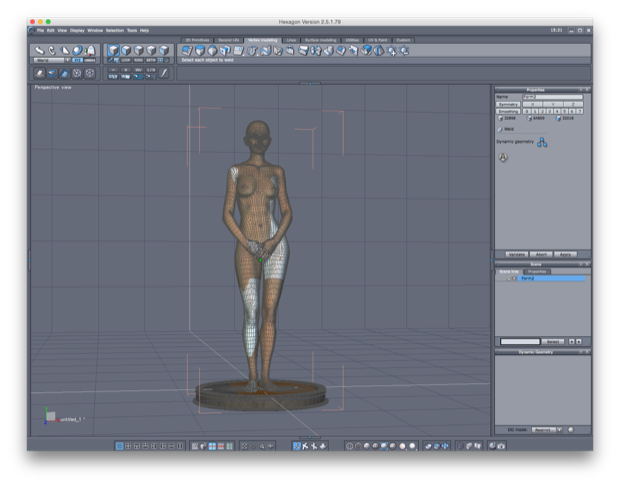
Task: Click the scene search input field
Action: tap(520, 342)
